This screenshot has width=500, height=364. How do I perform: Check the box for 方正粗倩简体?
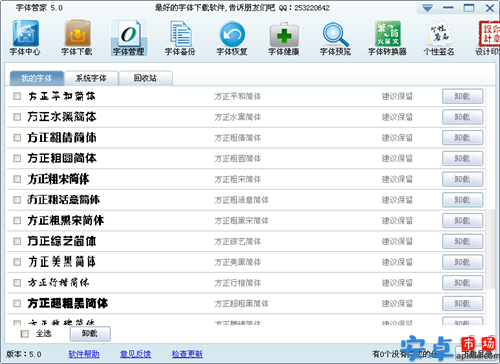tap(17, 138)
